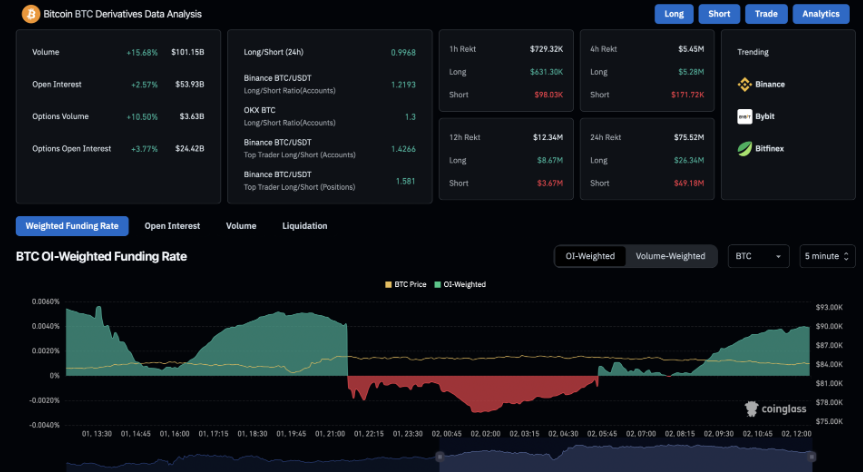
Task: Click the Long button
Action: pyautogui.click(x=674, y=14)
